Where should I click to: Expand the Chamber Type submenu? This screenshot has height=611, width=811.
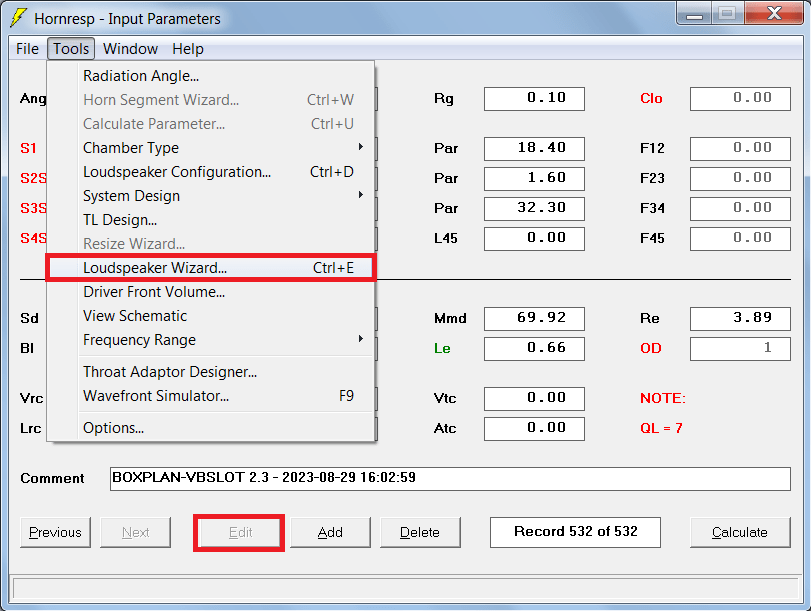pyautogui.click(x=211, y=148)
